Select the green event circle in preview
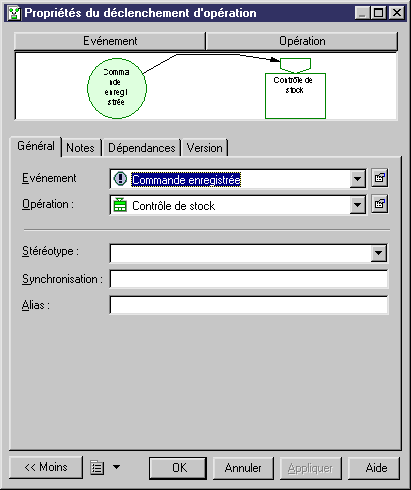Image resolution: width=411 pixels, height=490 pixels. click(x=117, y=88)
